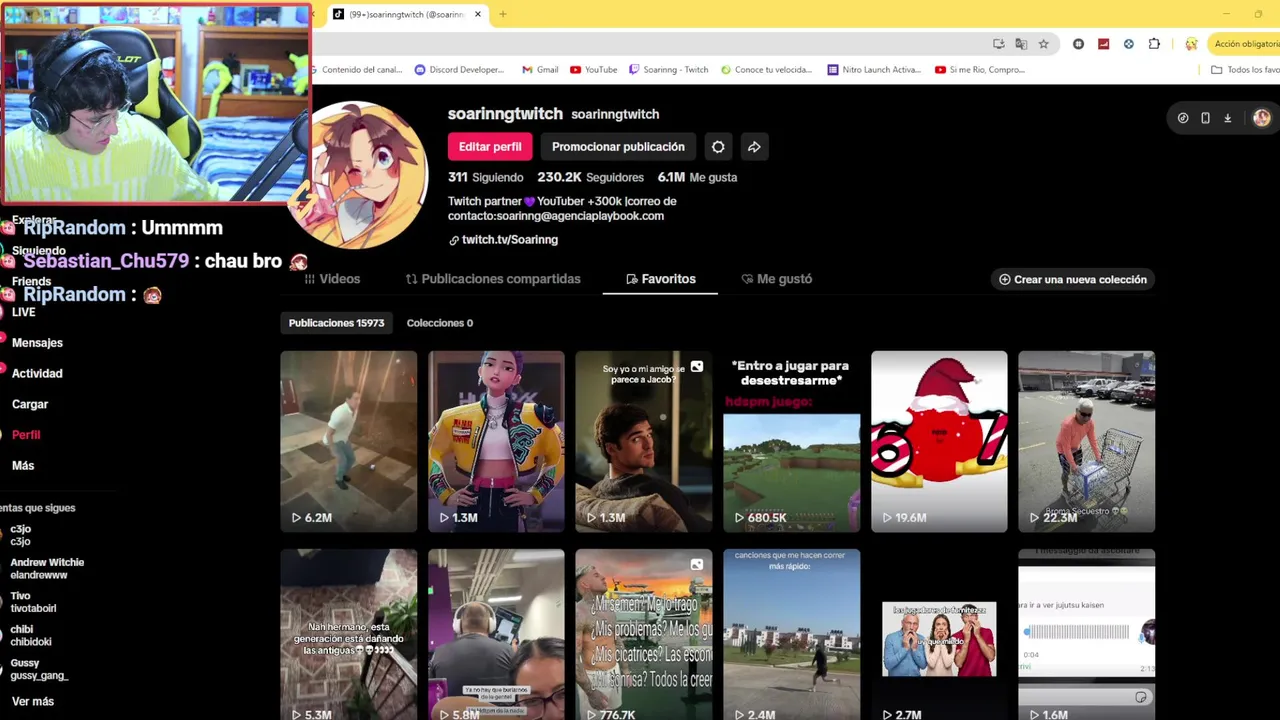Select the Favoritos tab
Screen dimensions: 1280x720
(660, 279)
